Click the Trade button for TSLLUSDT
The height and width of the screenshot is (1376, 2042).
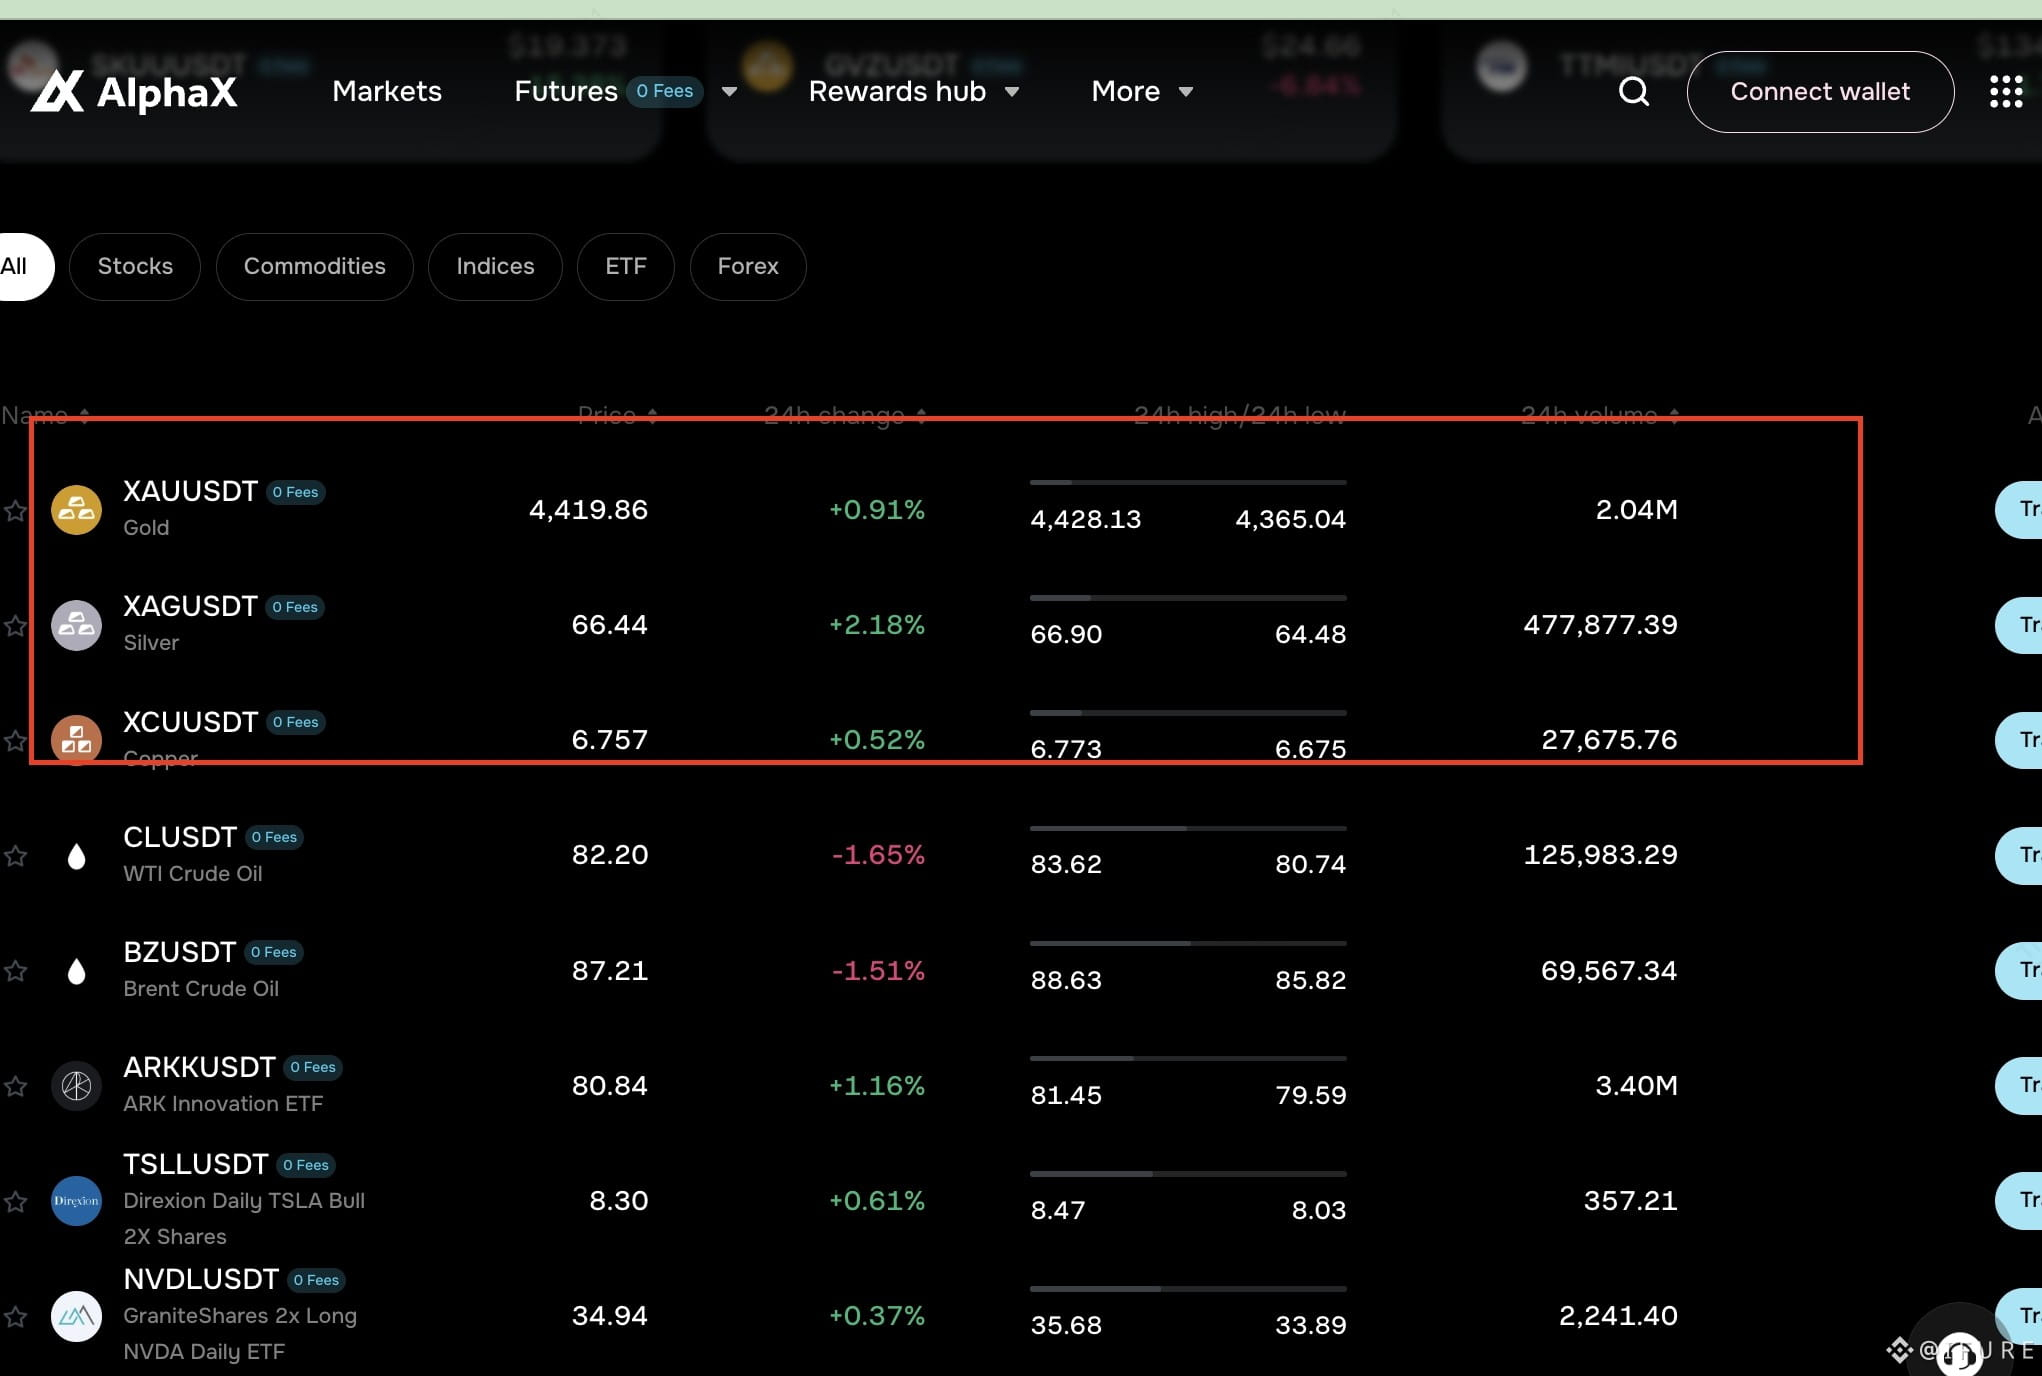point(2019,1201)
